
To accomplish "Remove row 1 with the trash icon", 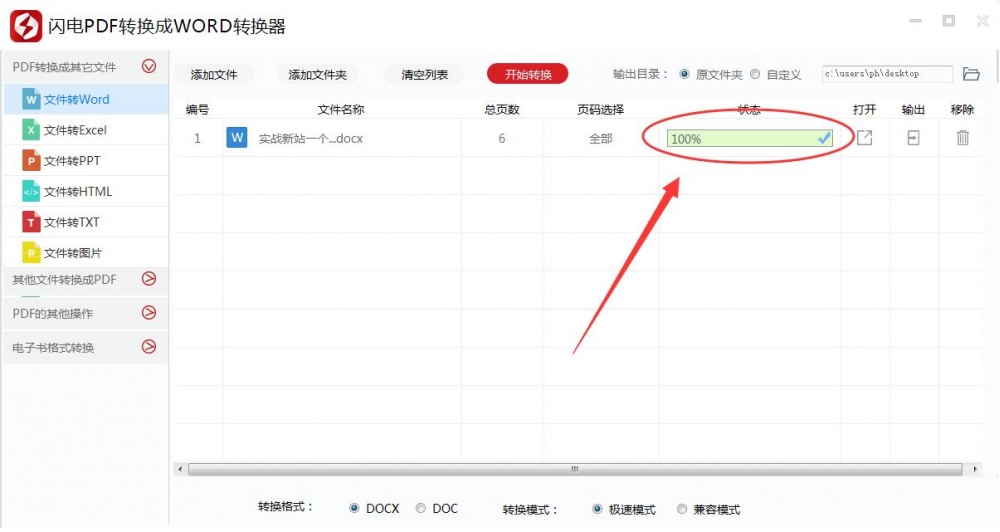I will tap(962, 137).
